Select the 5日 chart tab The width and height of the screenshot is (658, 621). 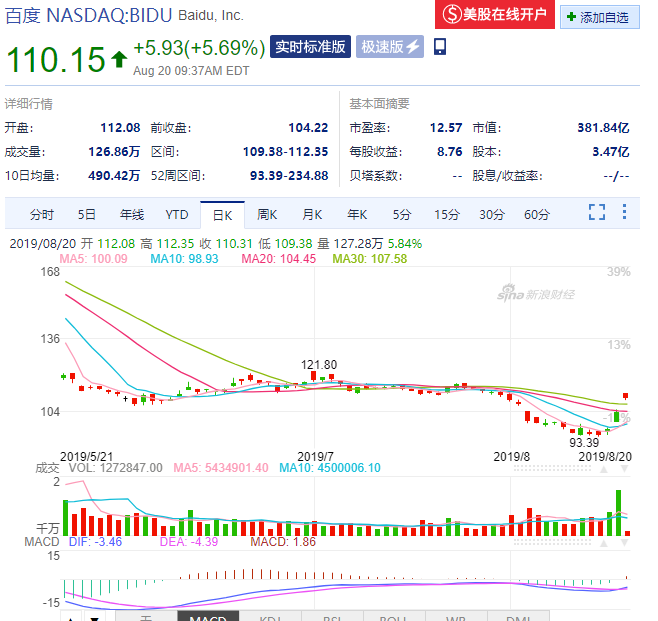pyautogui.click(x=87, y=214)
